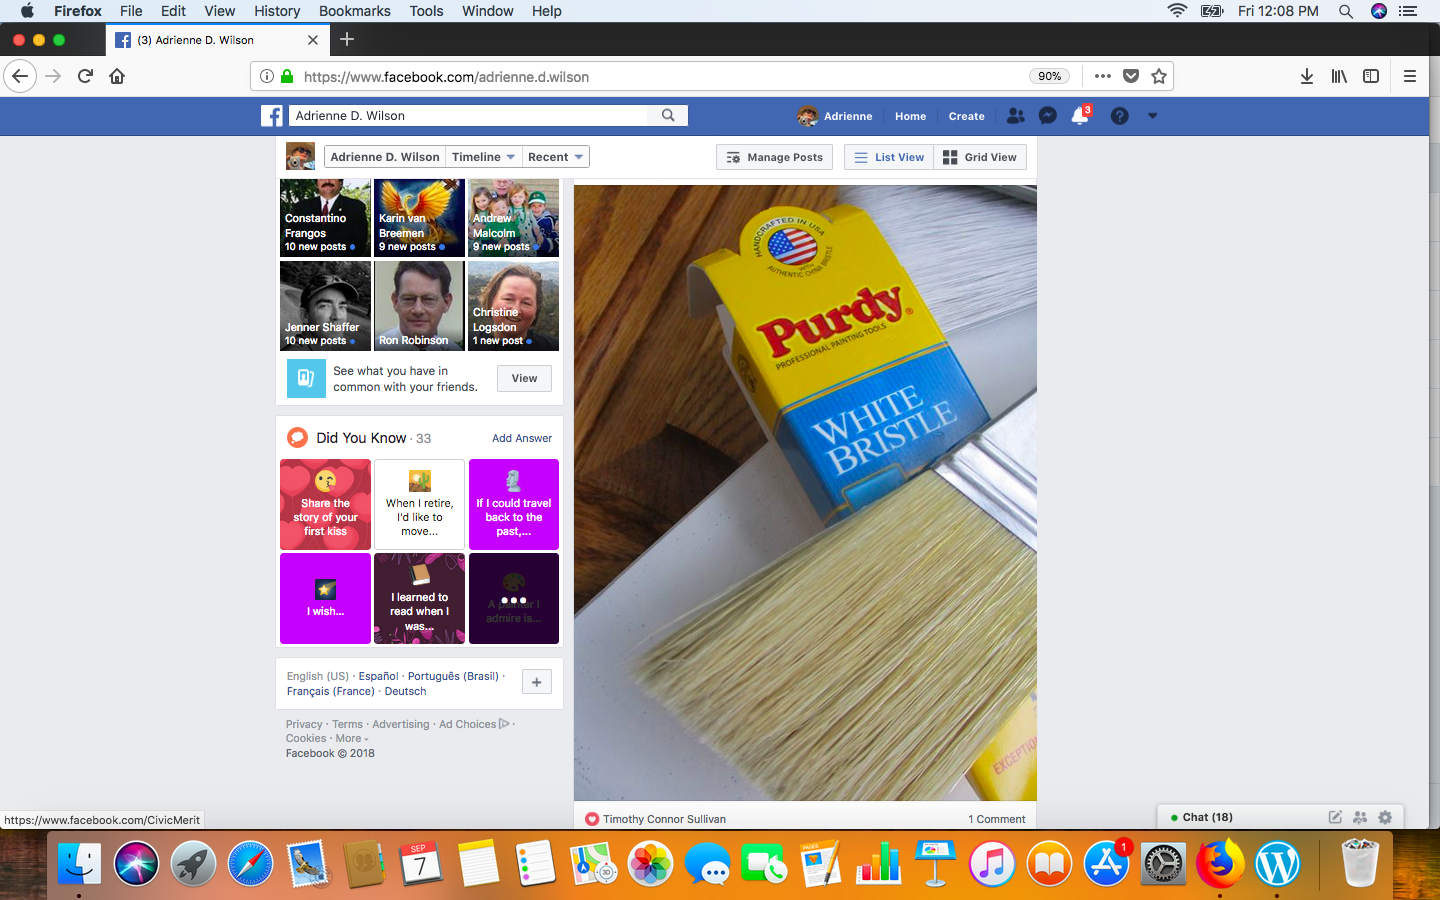Enable List View for posts
Image resolution: width=1440 pixels, height=900 pixels.
point(888,157)
